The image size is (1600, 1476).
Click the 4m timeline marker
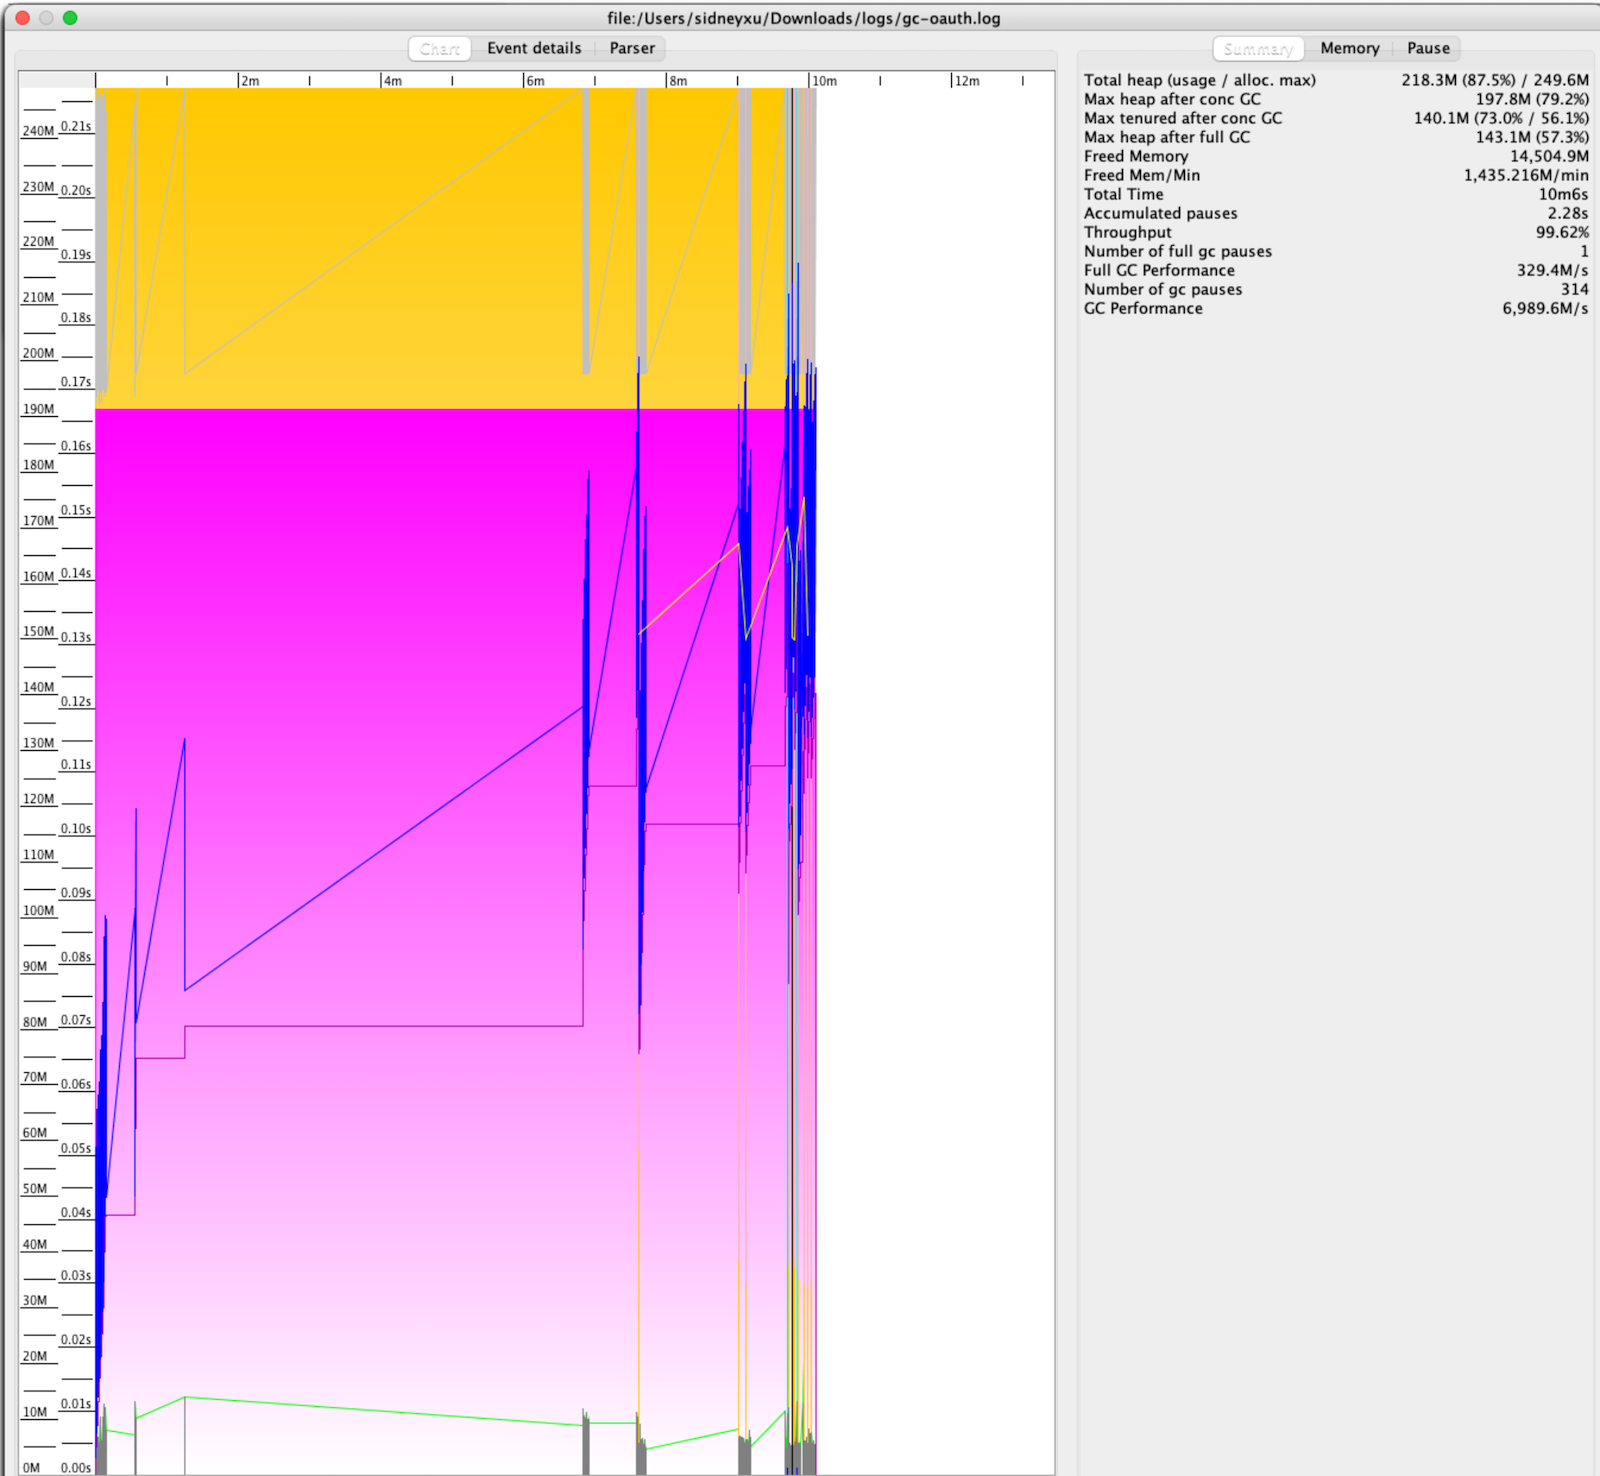tap(393, 81)
